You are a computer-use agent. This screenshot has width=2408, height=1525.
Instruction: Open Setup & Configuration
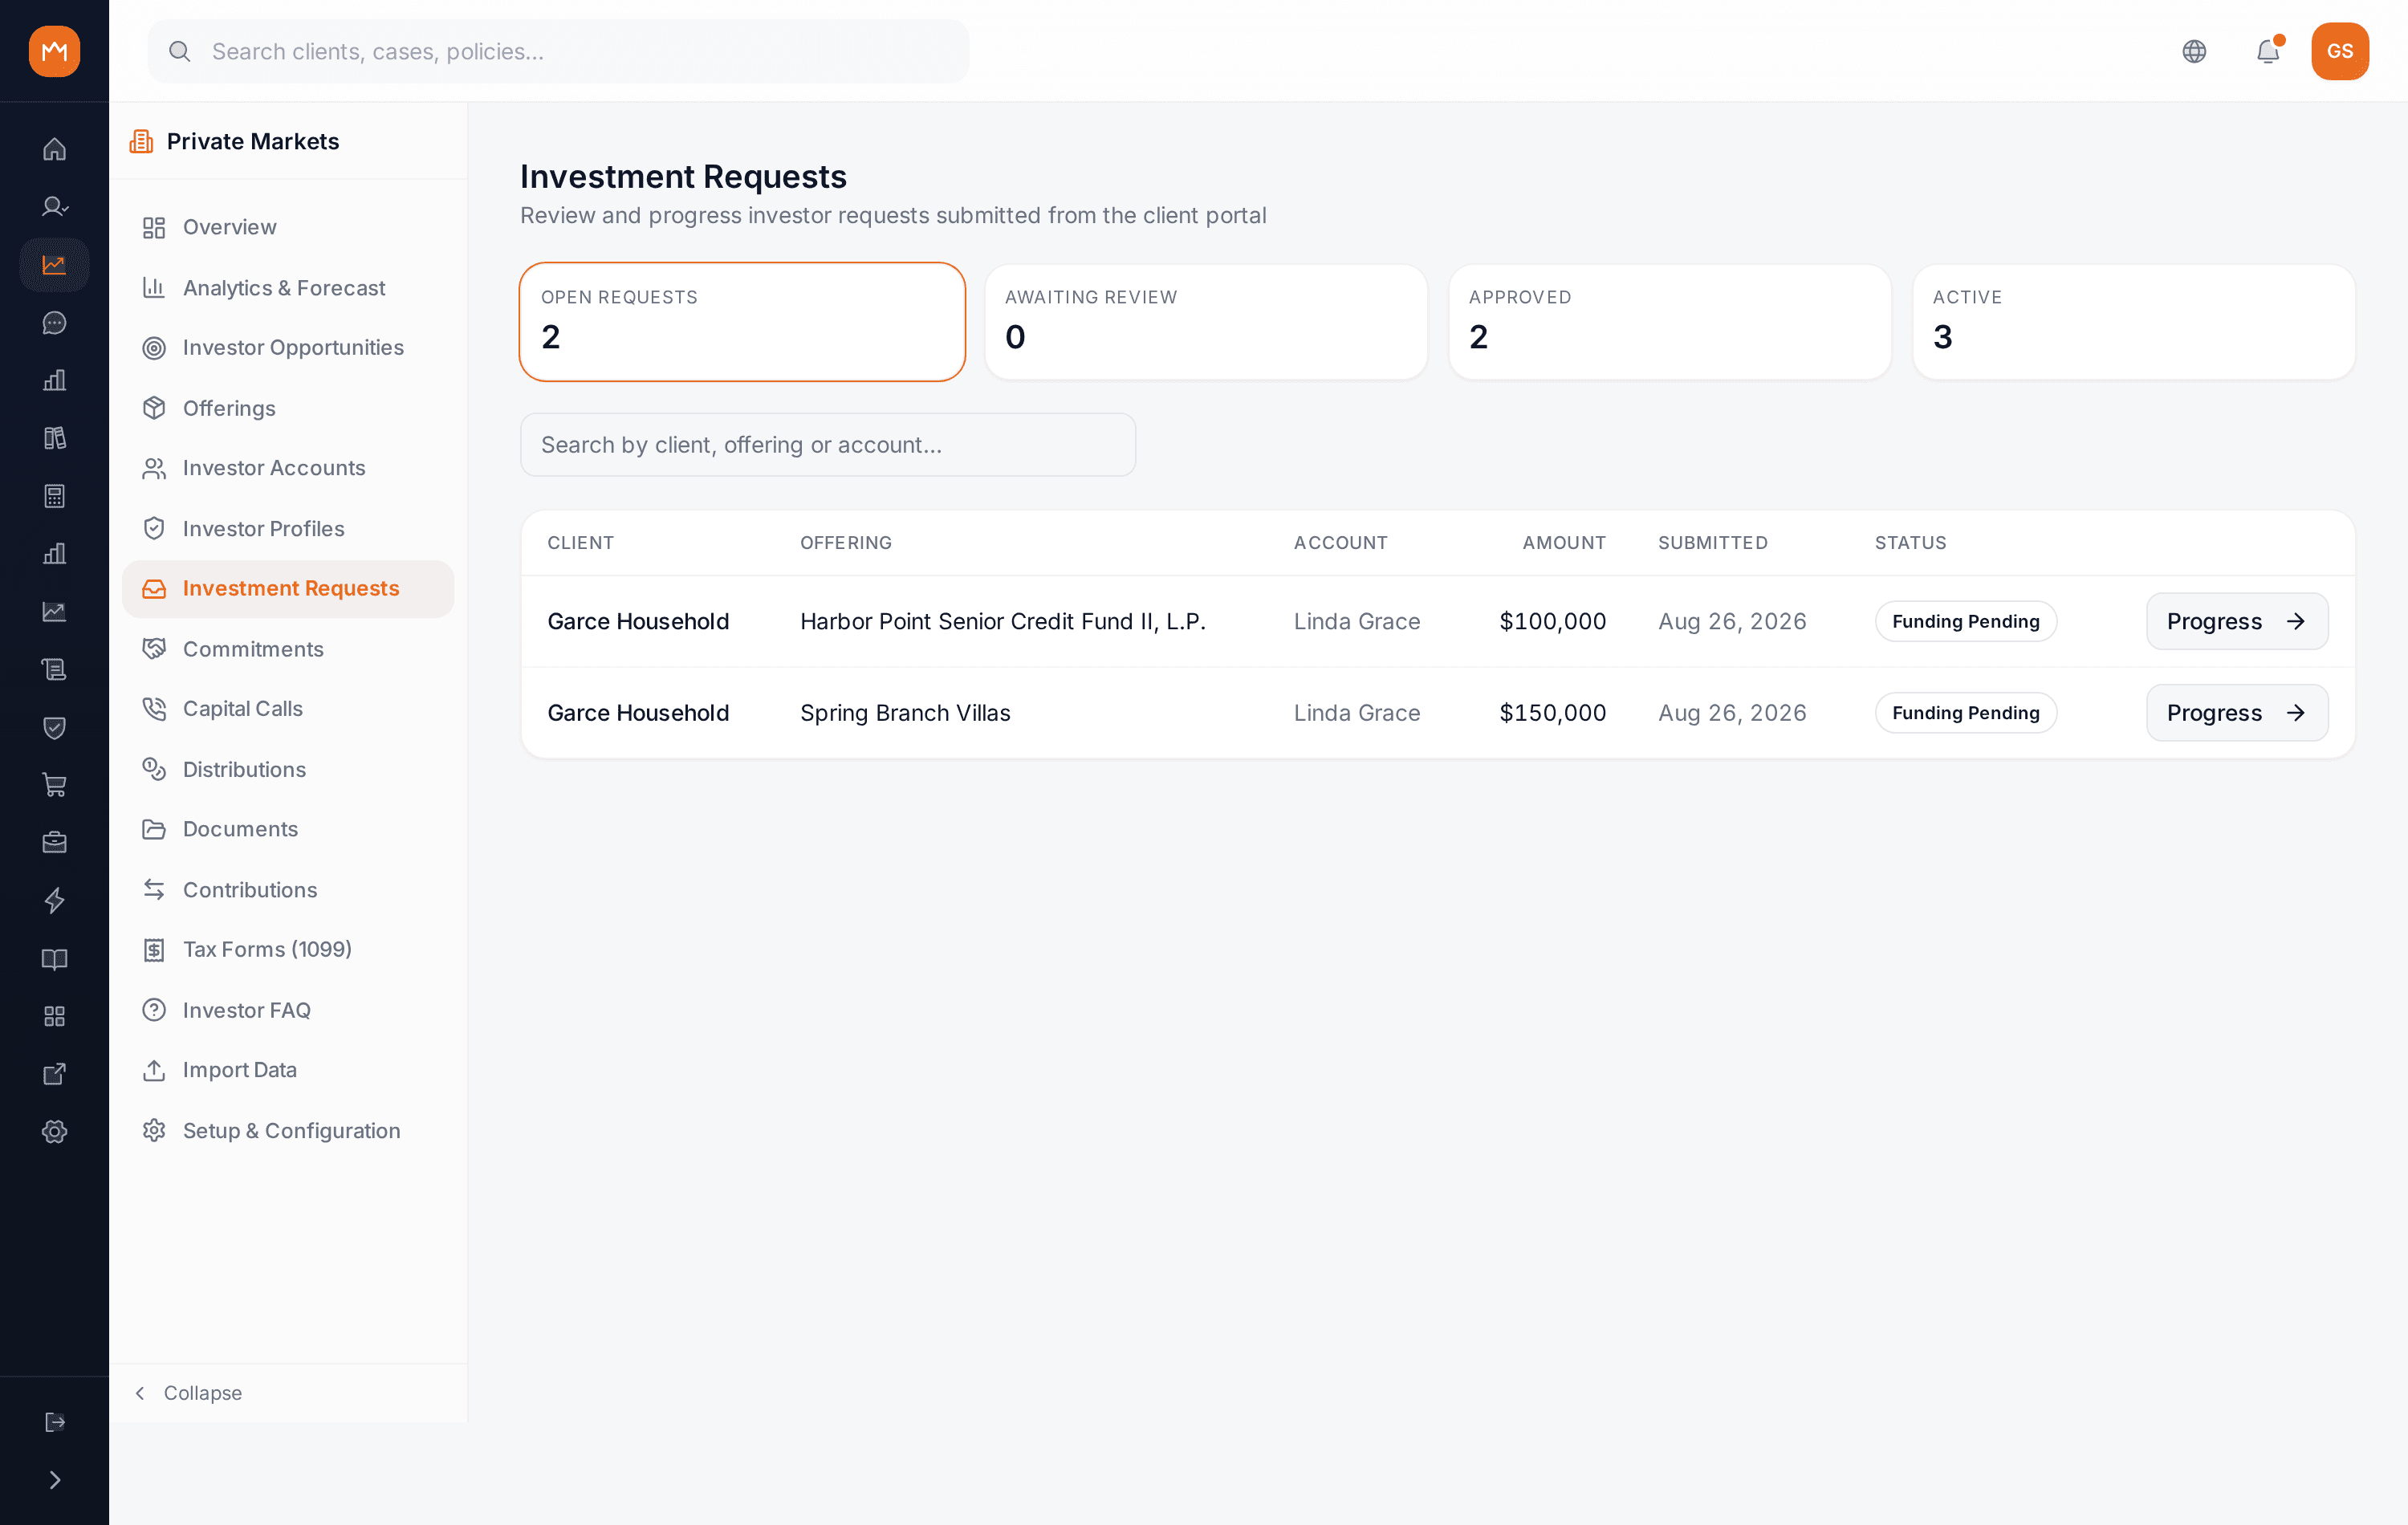tap(288, 1130)
